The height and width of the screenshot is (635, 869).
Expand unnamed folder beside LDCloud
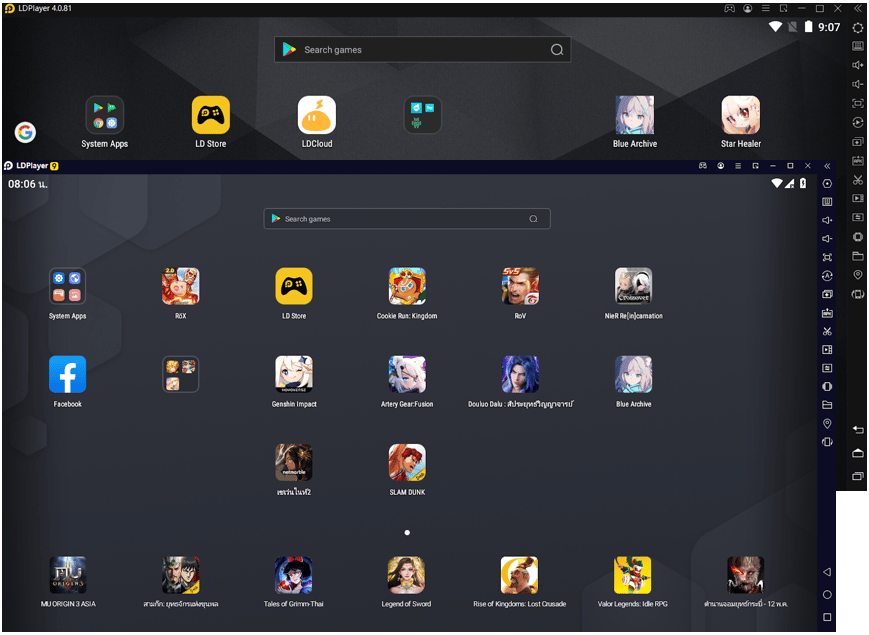(x=423, y=115)
